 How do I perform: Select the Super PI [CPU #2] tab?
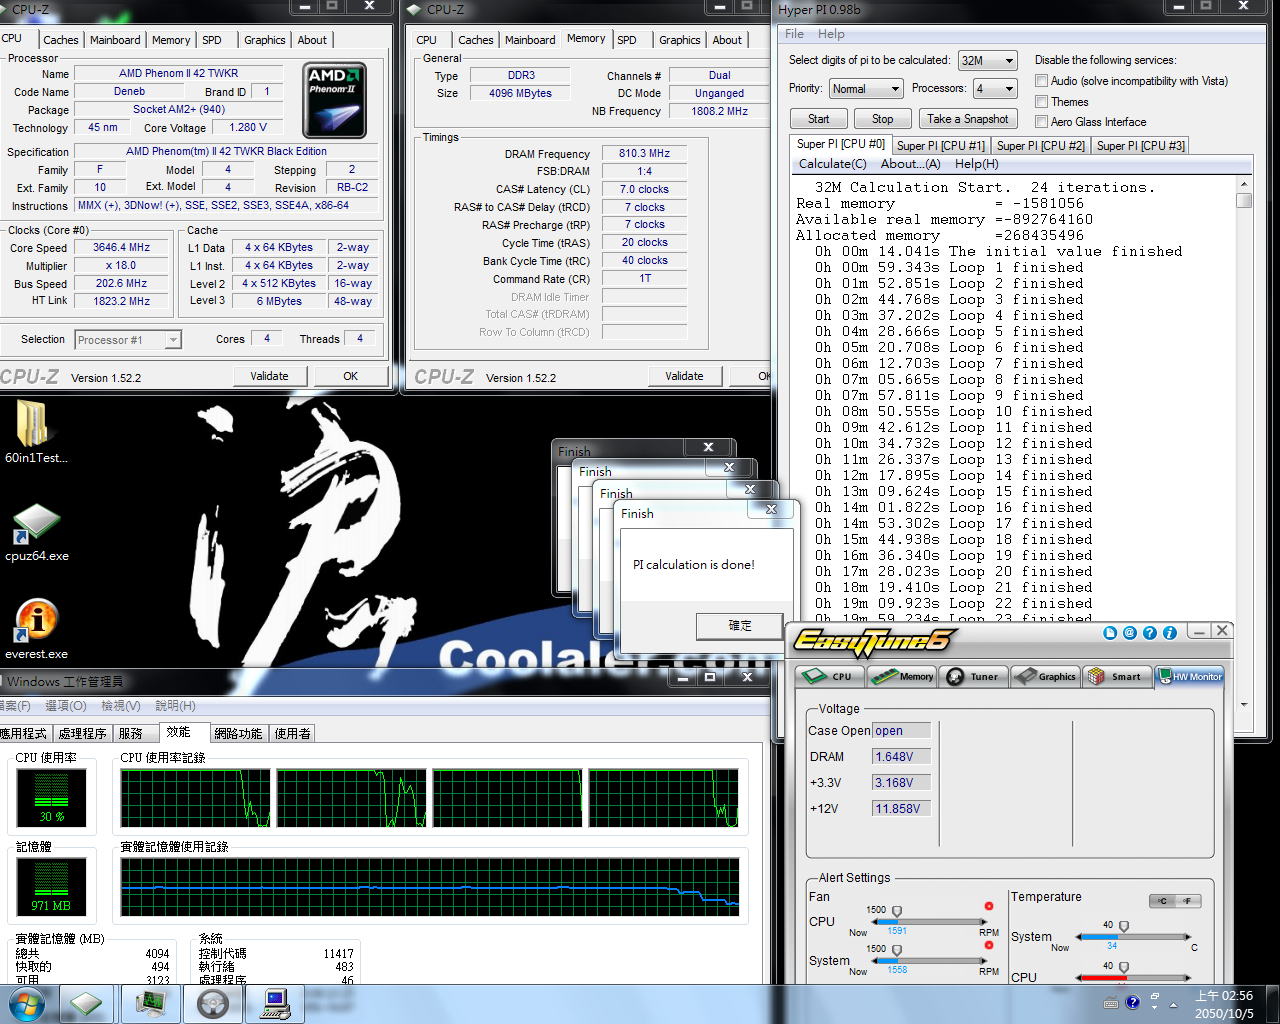pyautogui.click(x=1040, y=146)
